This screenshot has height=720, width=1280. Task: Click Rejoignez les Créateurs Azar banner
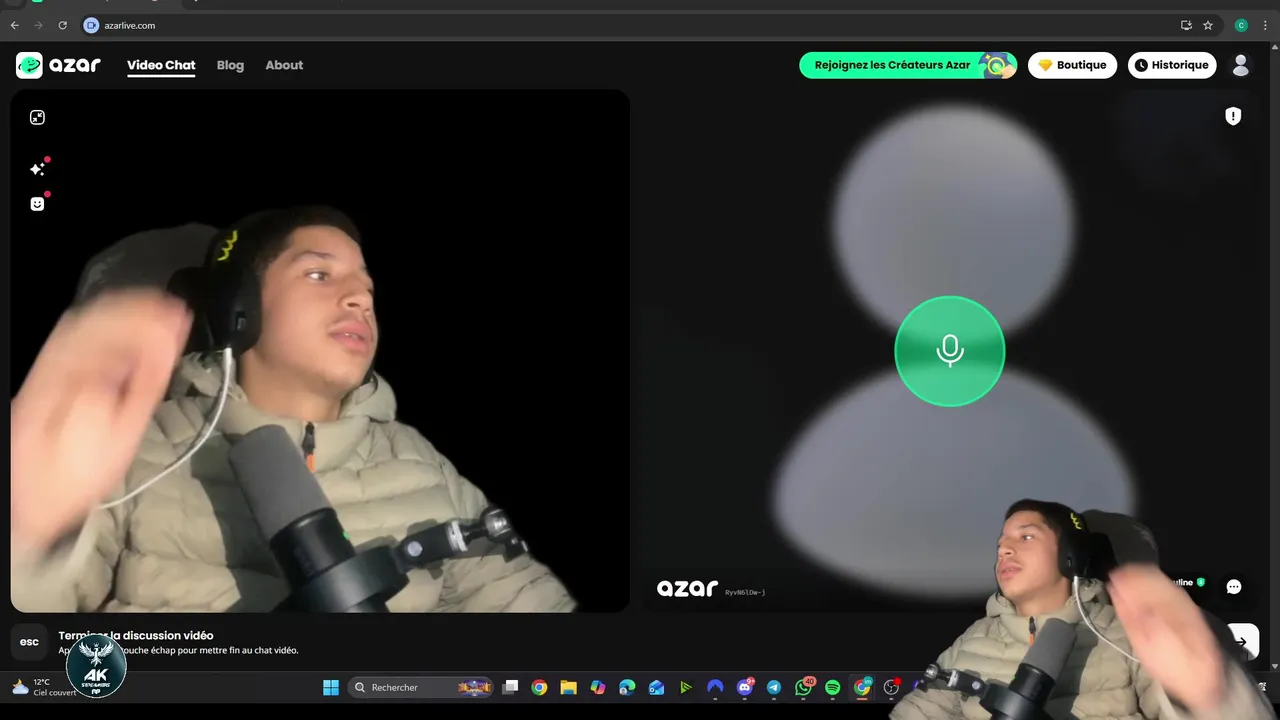pyautogui.click(x=908, y=65)
